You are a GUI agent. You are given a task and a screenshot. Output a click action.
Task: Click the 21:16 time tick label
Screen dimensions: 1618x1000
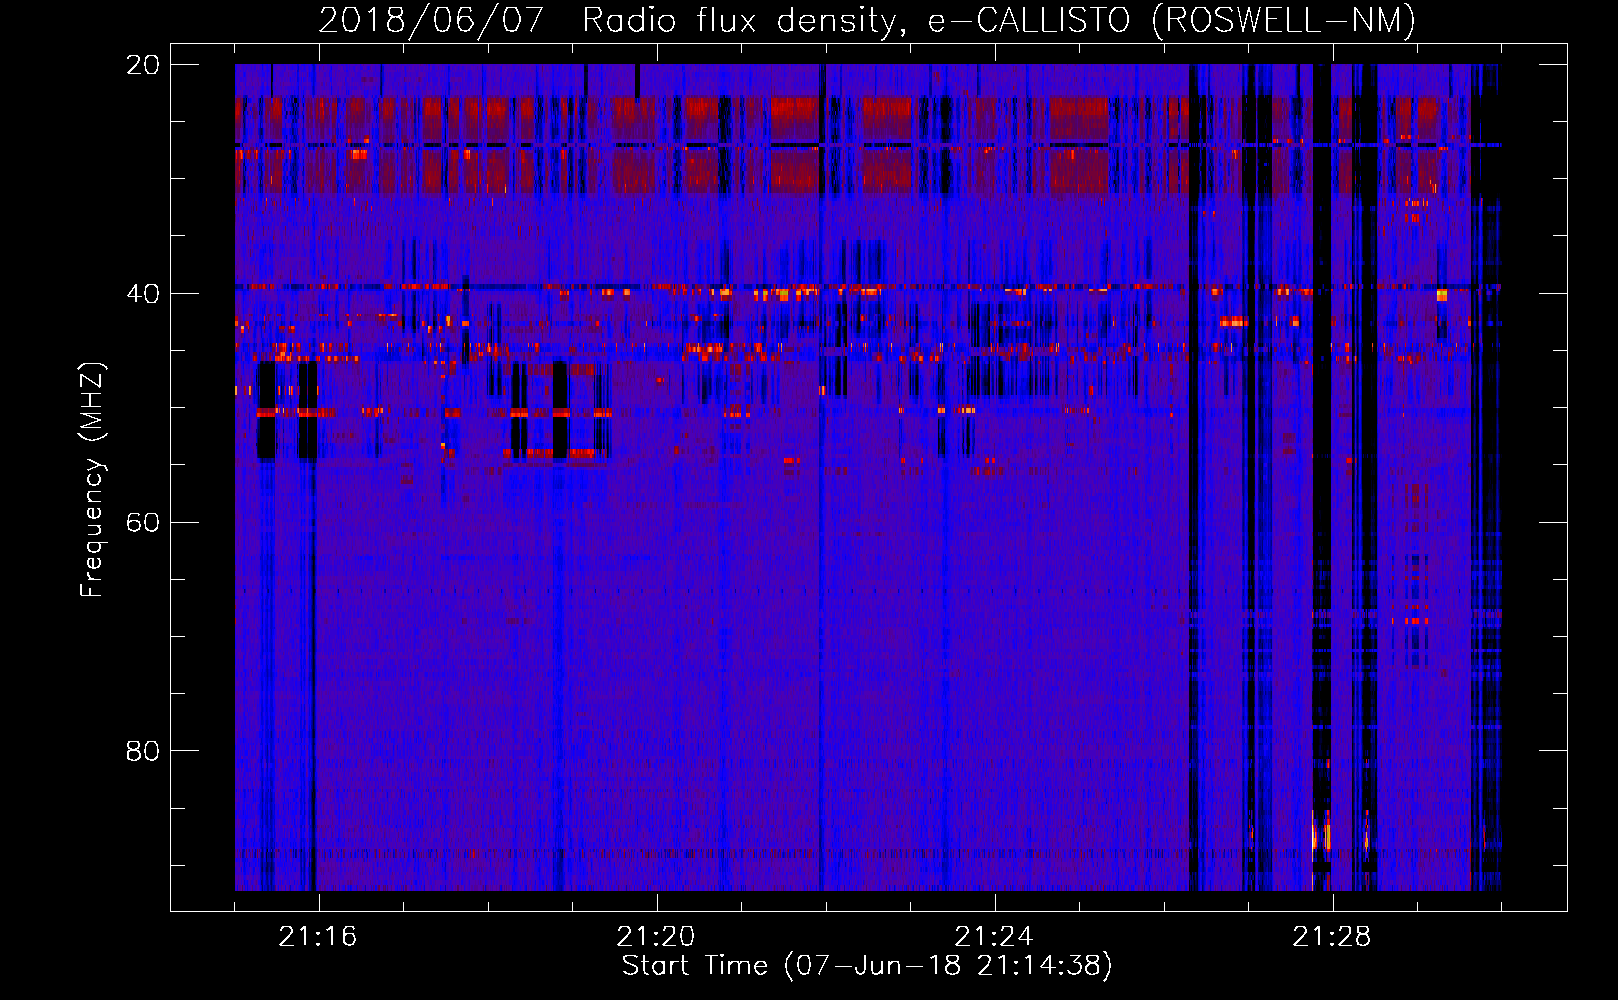click(318, 937)
